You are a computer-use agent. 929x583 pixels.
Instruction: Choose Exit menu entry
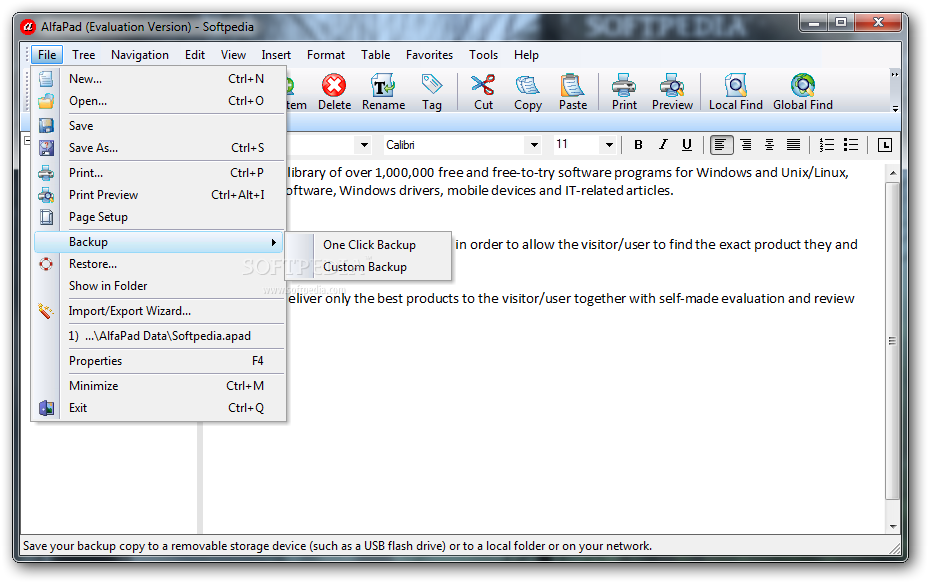(x=159, y=408)
